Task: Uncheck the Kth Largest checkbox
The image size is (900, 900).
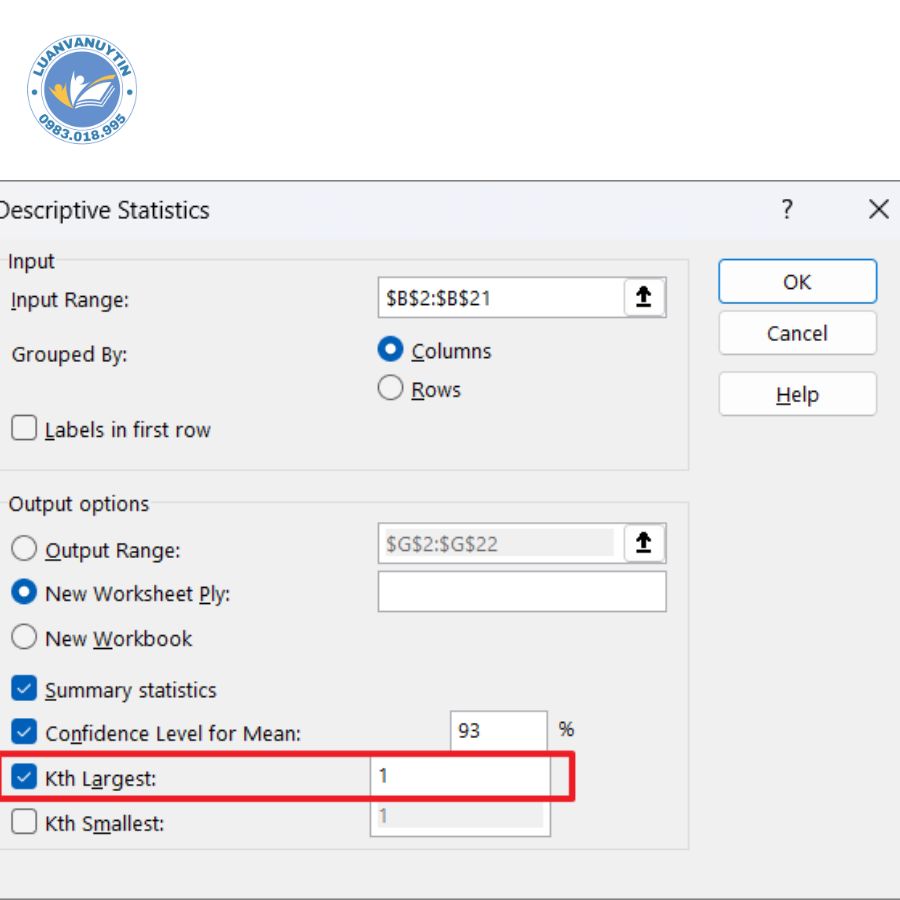Action: pyautogui.click(x=24, y=777)
